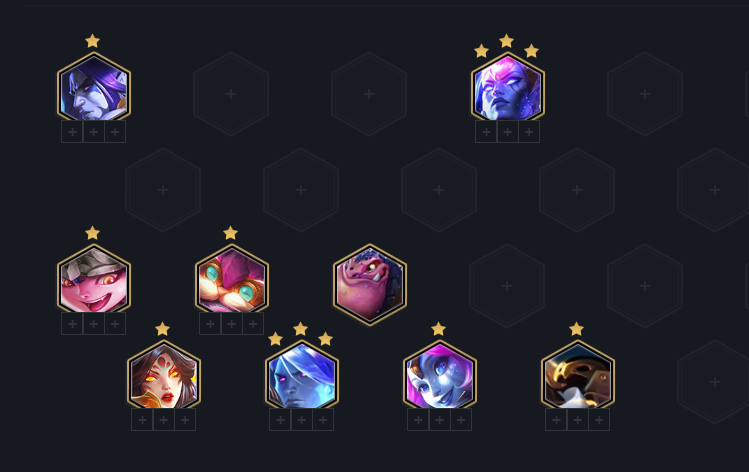Select the purple-haired male champion hexagon
Image resolution: width=749 pixels, height=472 pixels.
coord(94,88)
